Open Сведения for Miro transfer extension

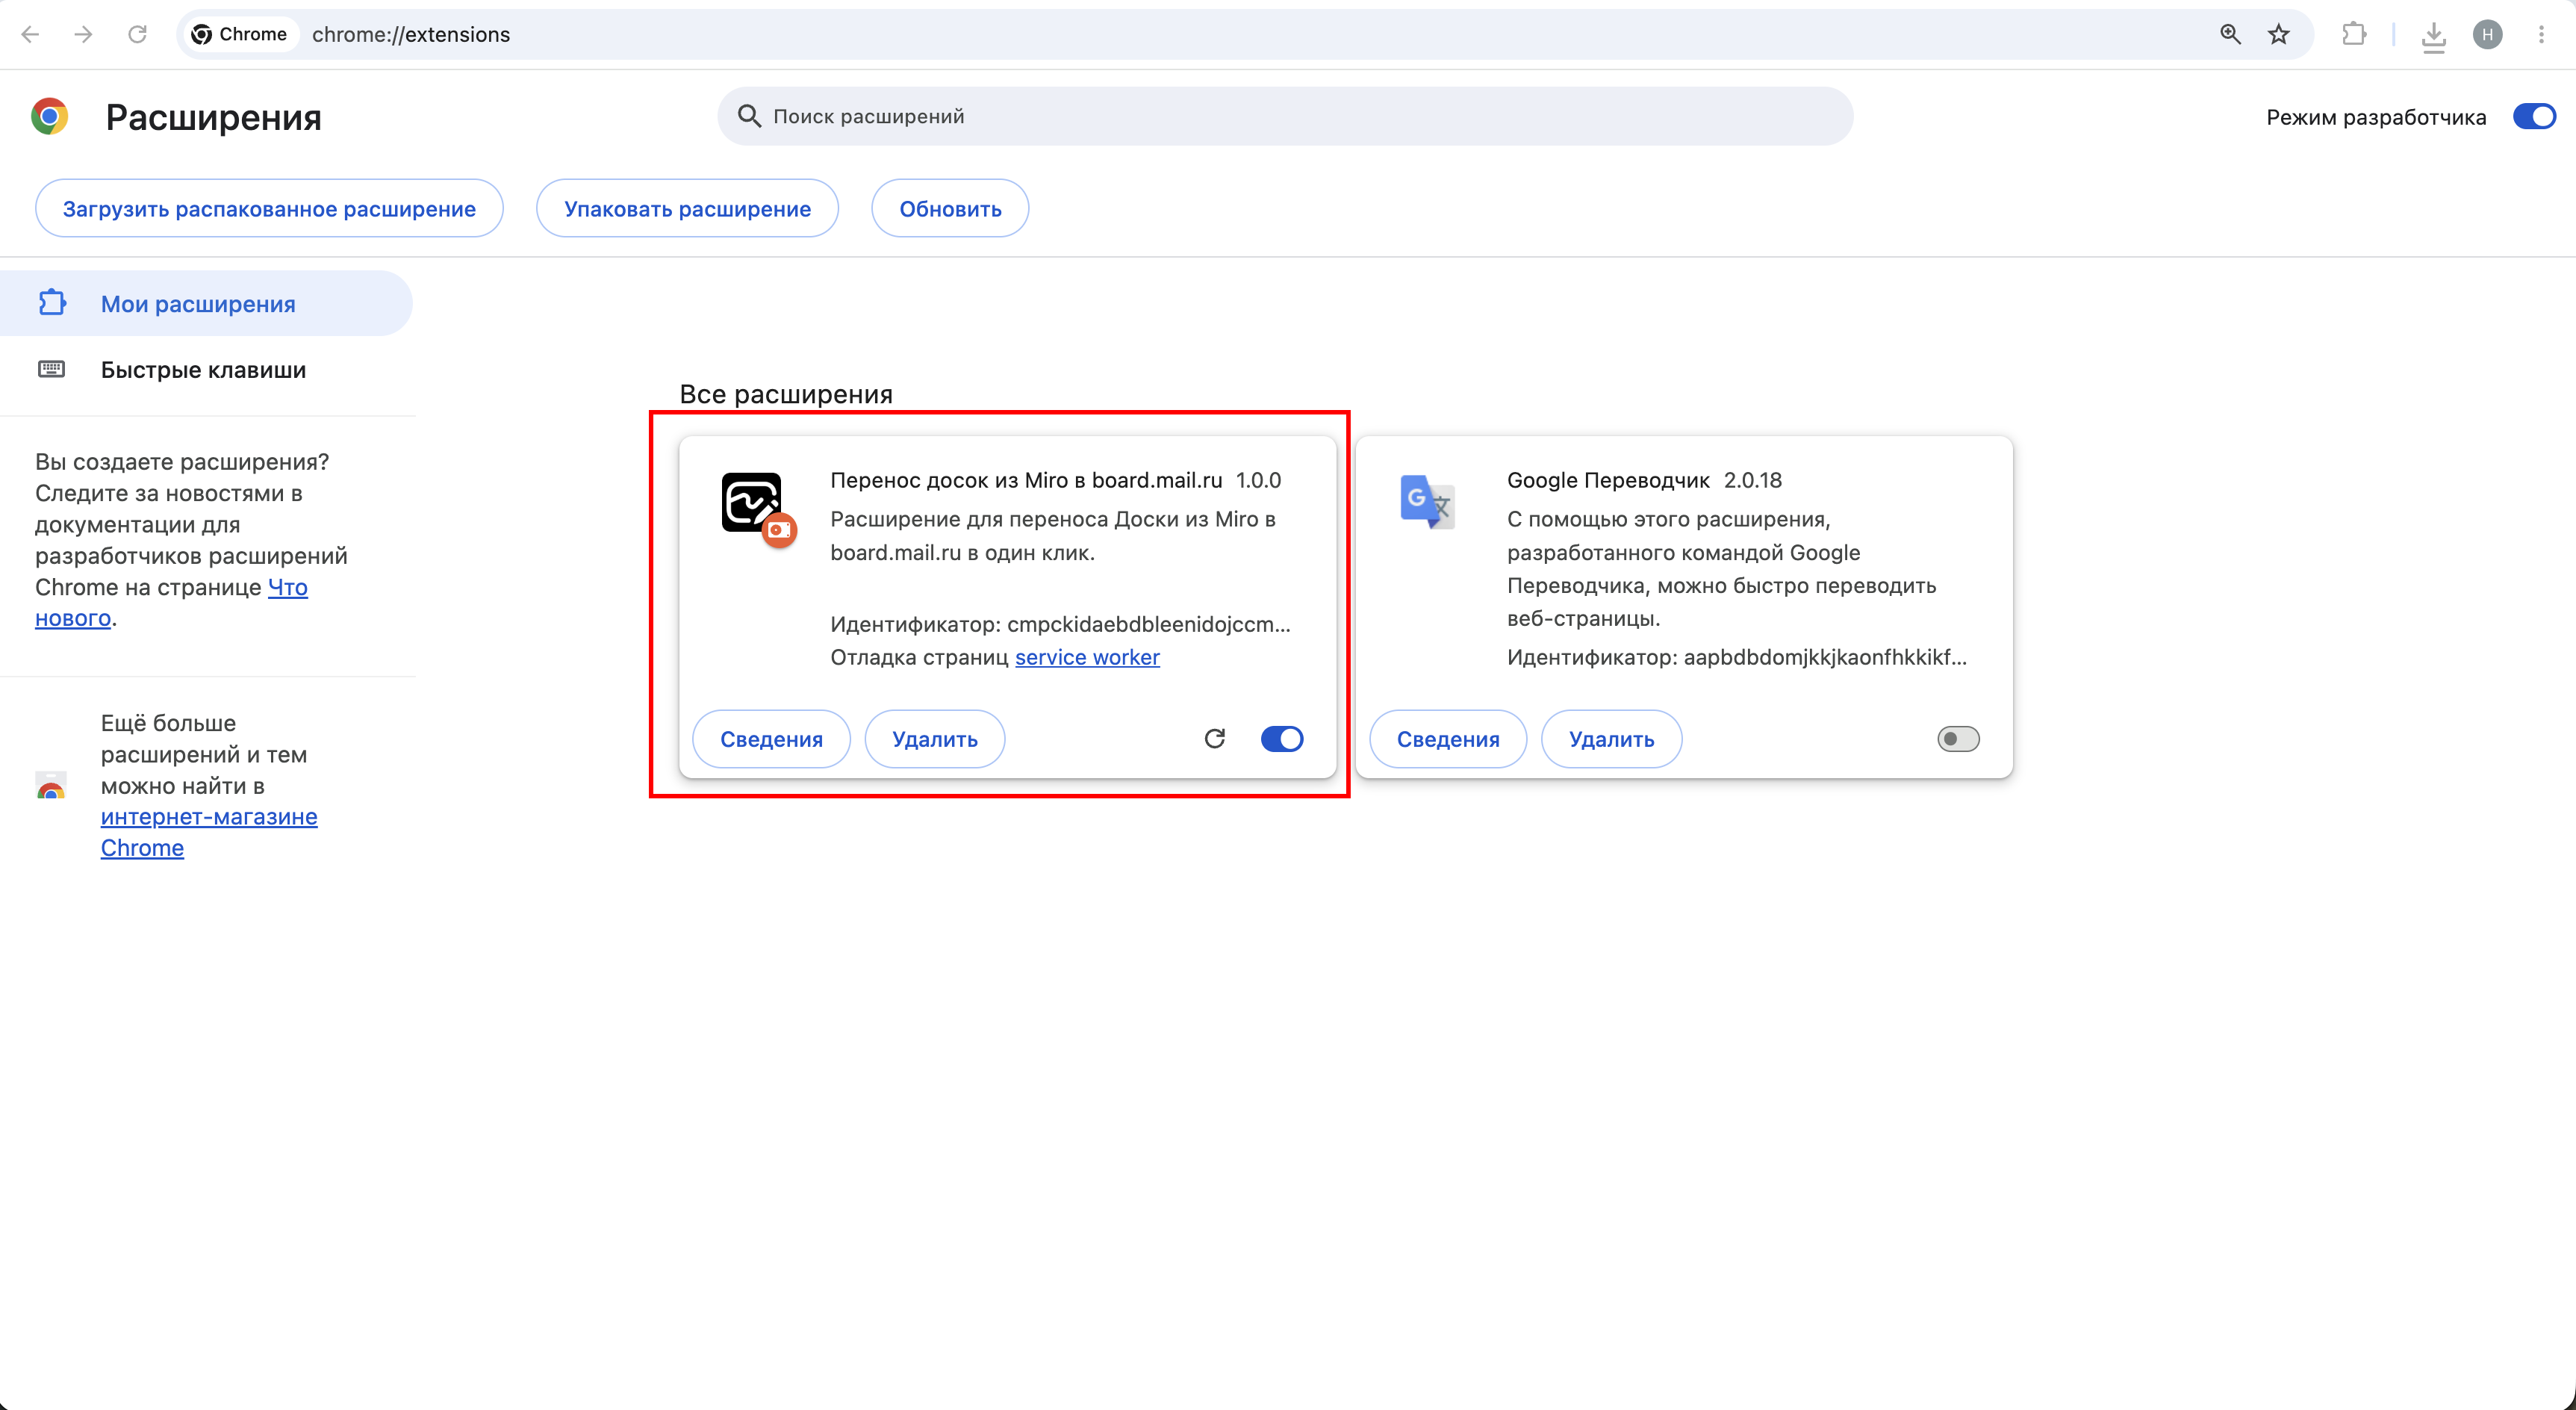pyautogui.click(x=771, y=739)
